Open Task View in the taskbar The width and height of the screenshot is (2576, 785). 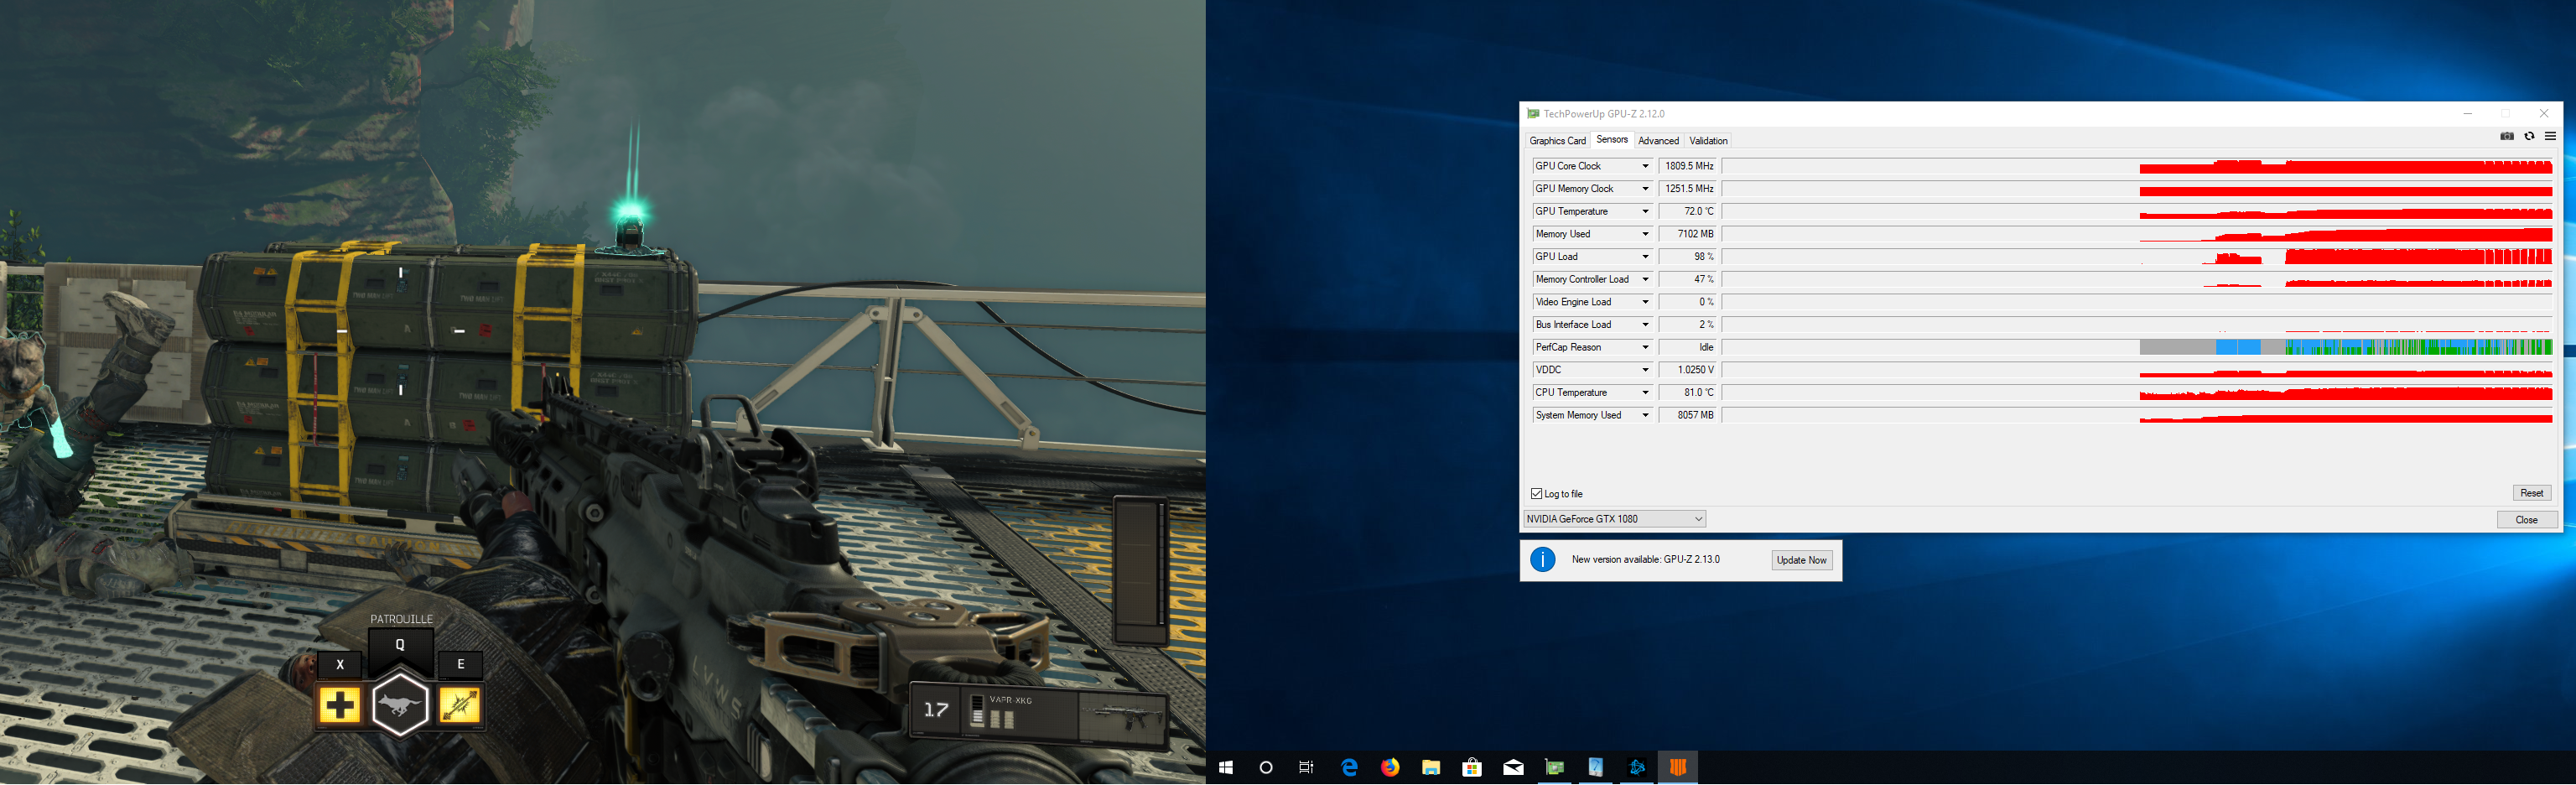pyautogui.click(x=1306, y=768)
